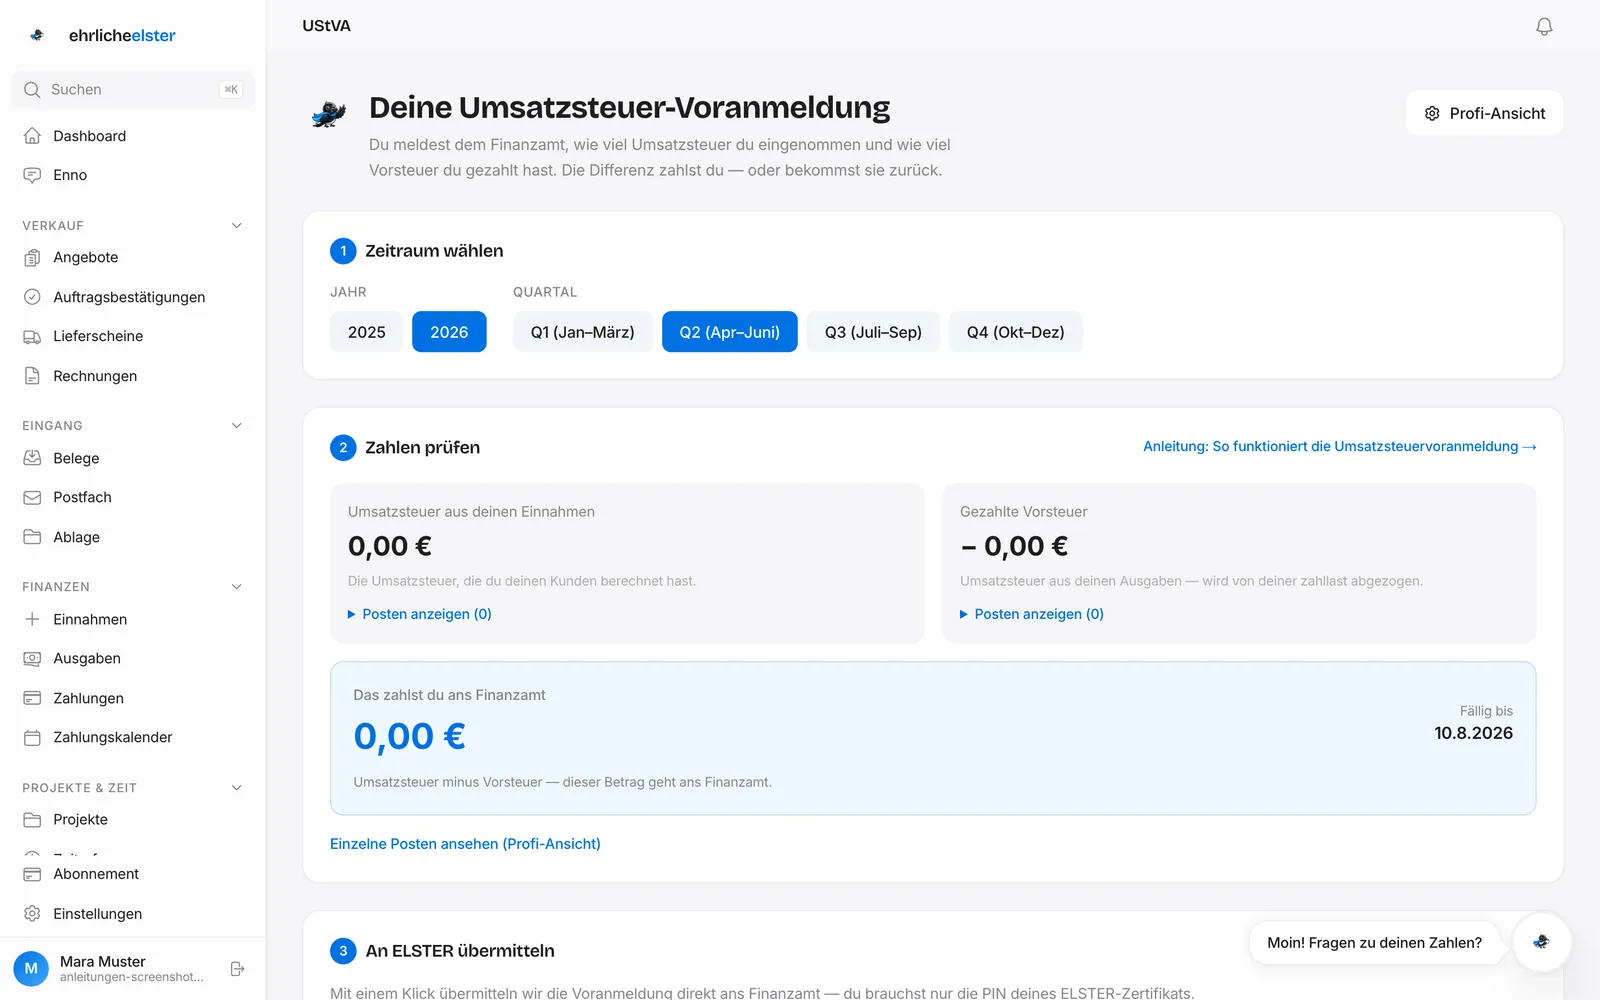Click the ehrlicheelster brand name
The image size is (1600, 1000).
(x=122, y=35)
